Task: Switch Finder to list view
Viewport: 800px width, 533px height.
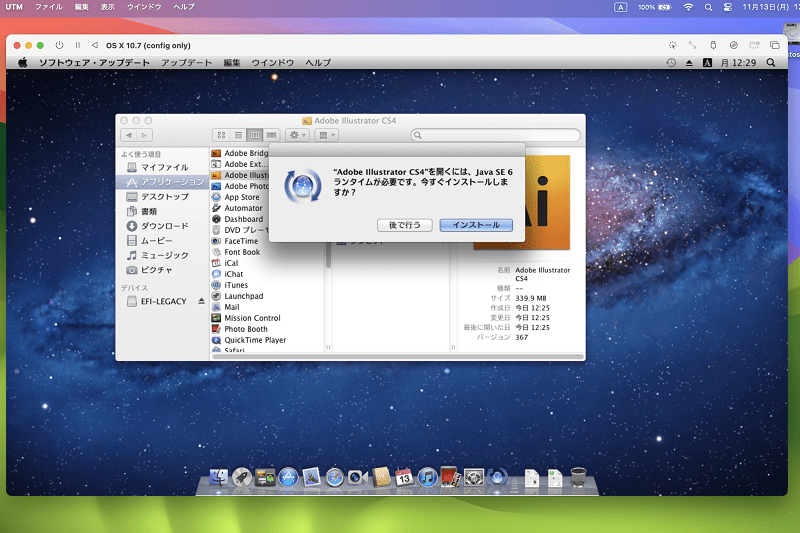Action: point(238,135)
